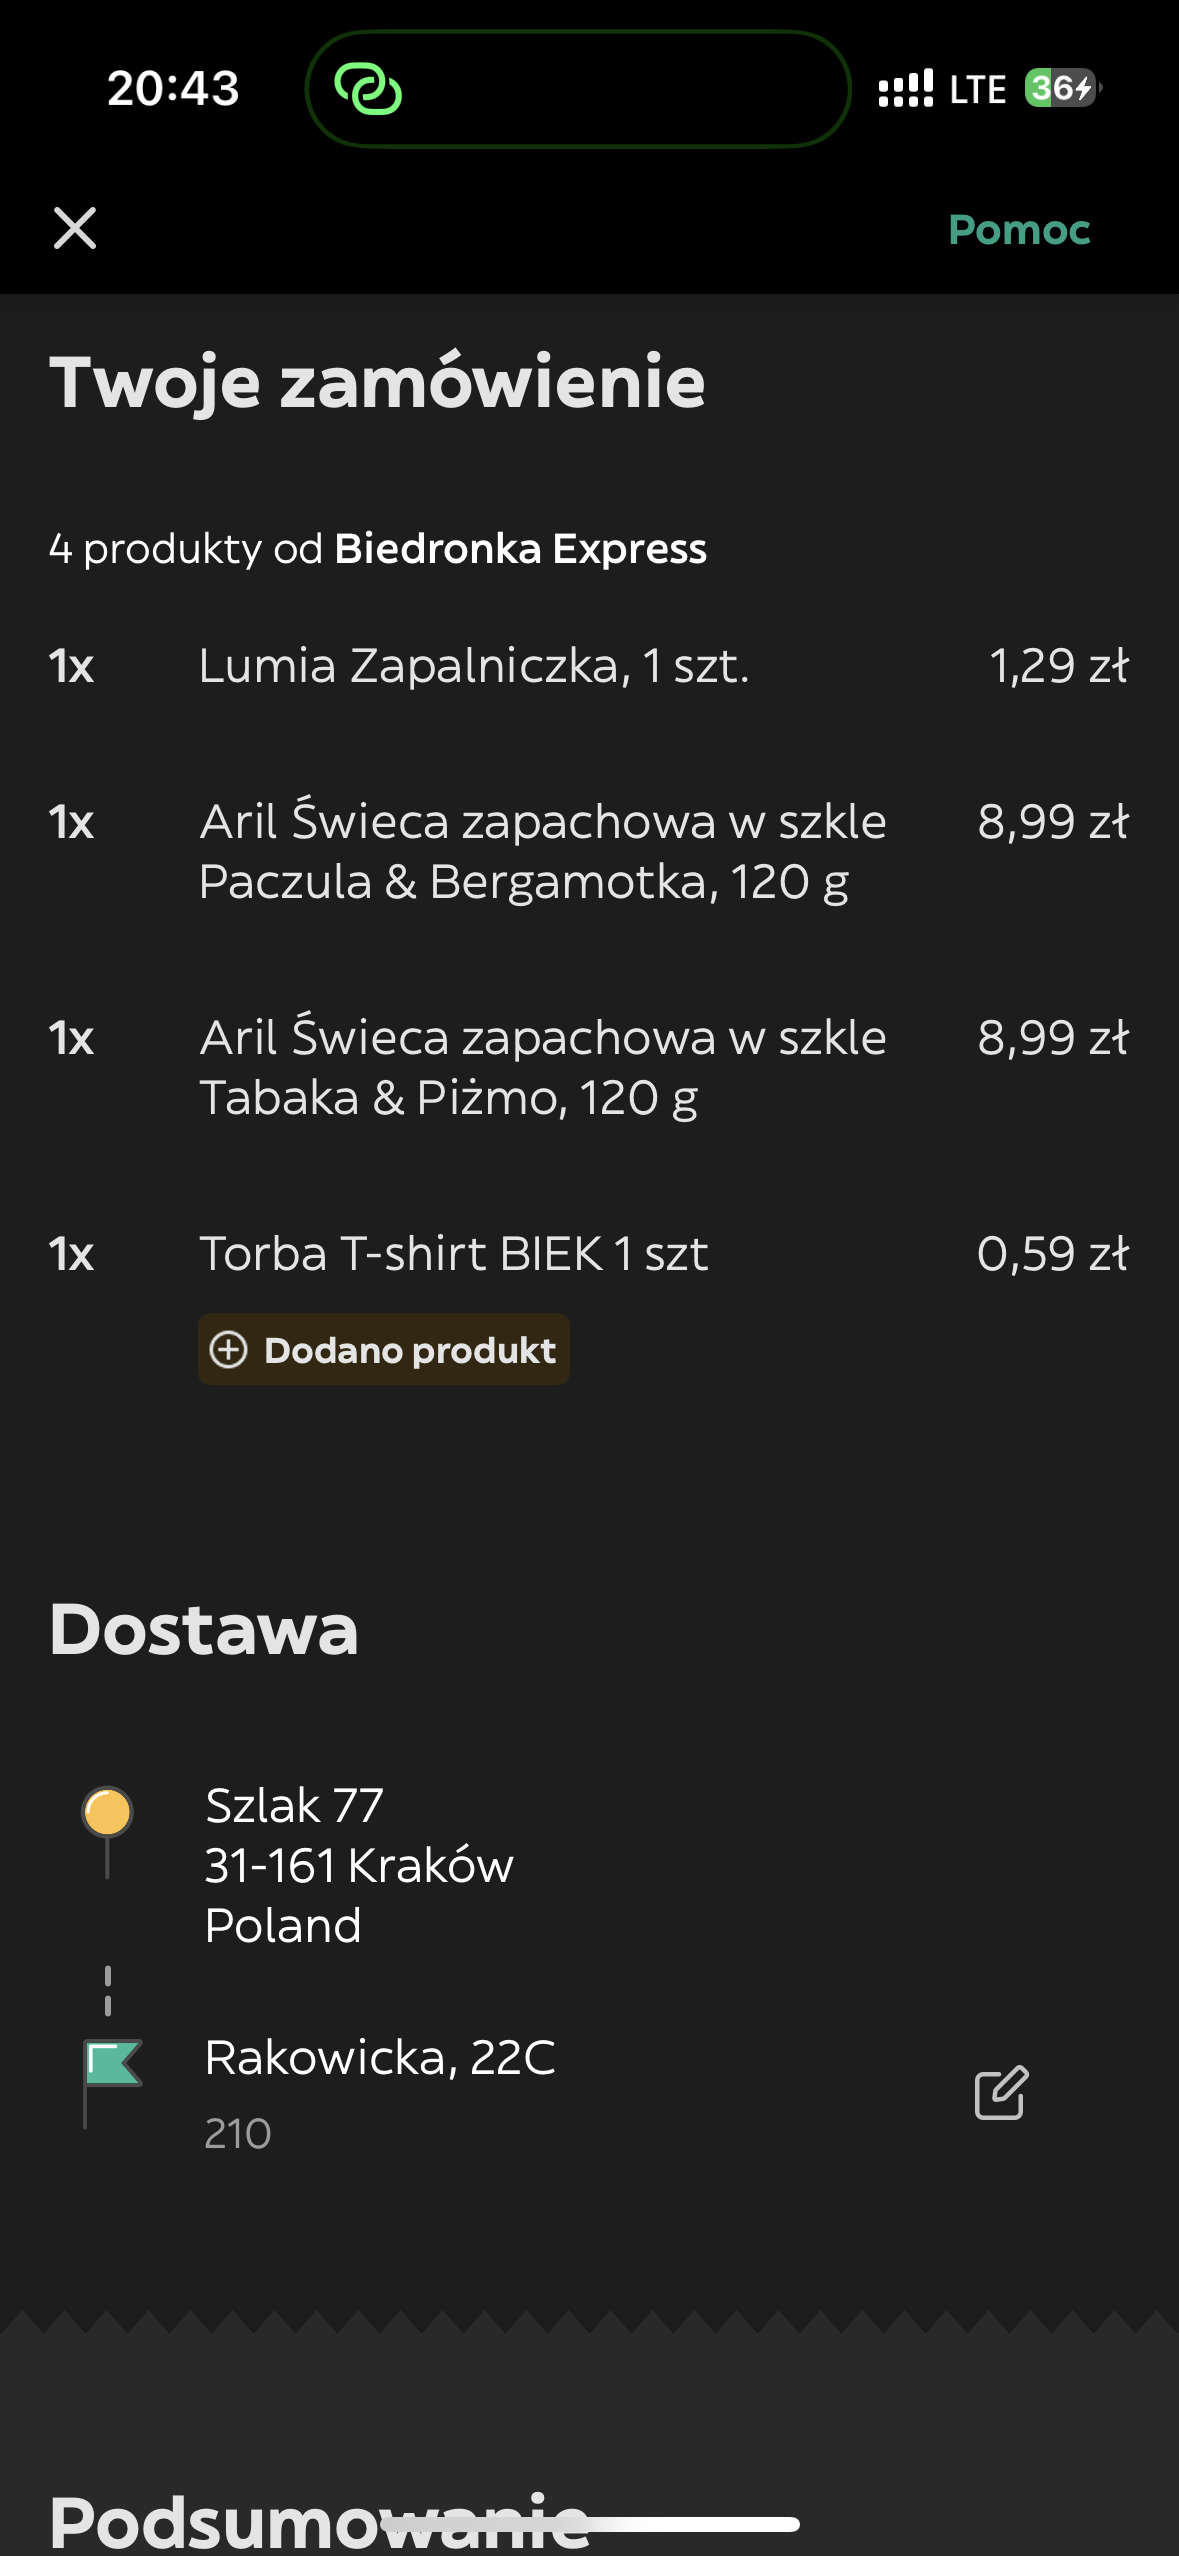Tap the yellow pickup location pin

[x=108, y=1813]
